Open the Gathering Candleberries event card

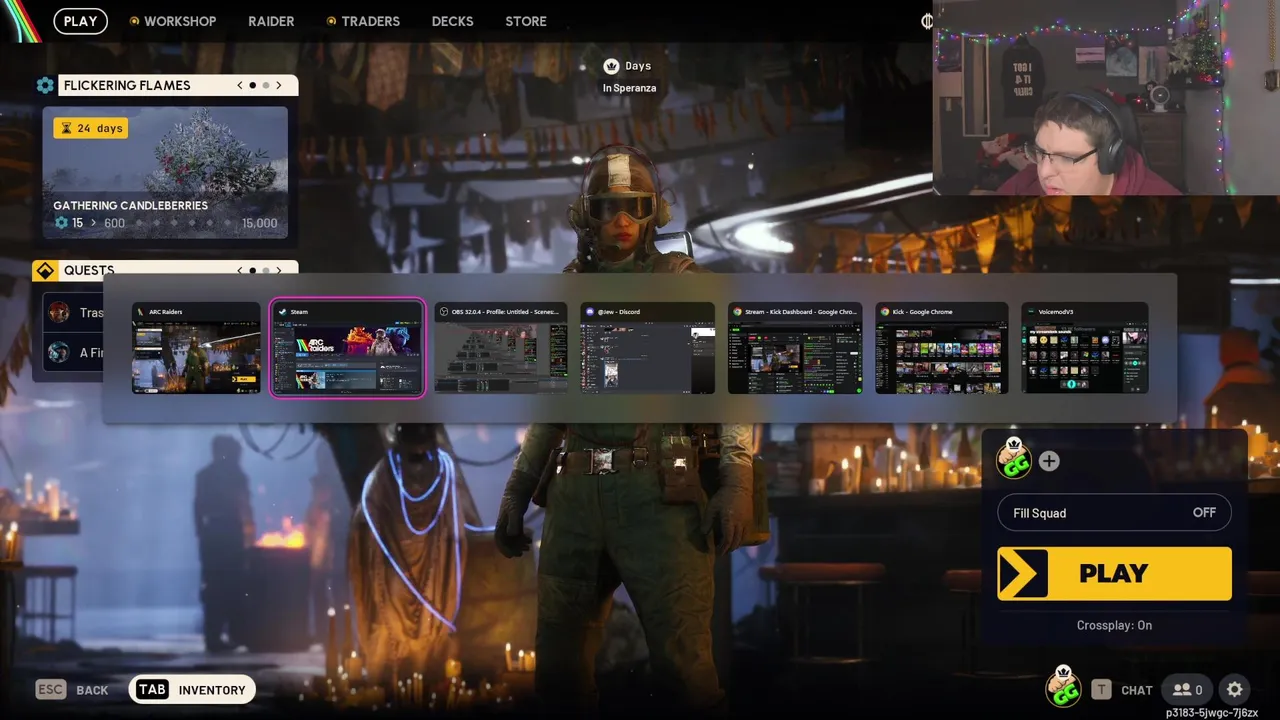[165, 173]
